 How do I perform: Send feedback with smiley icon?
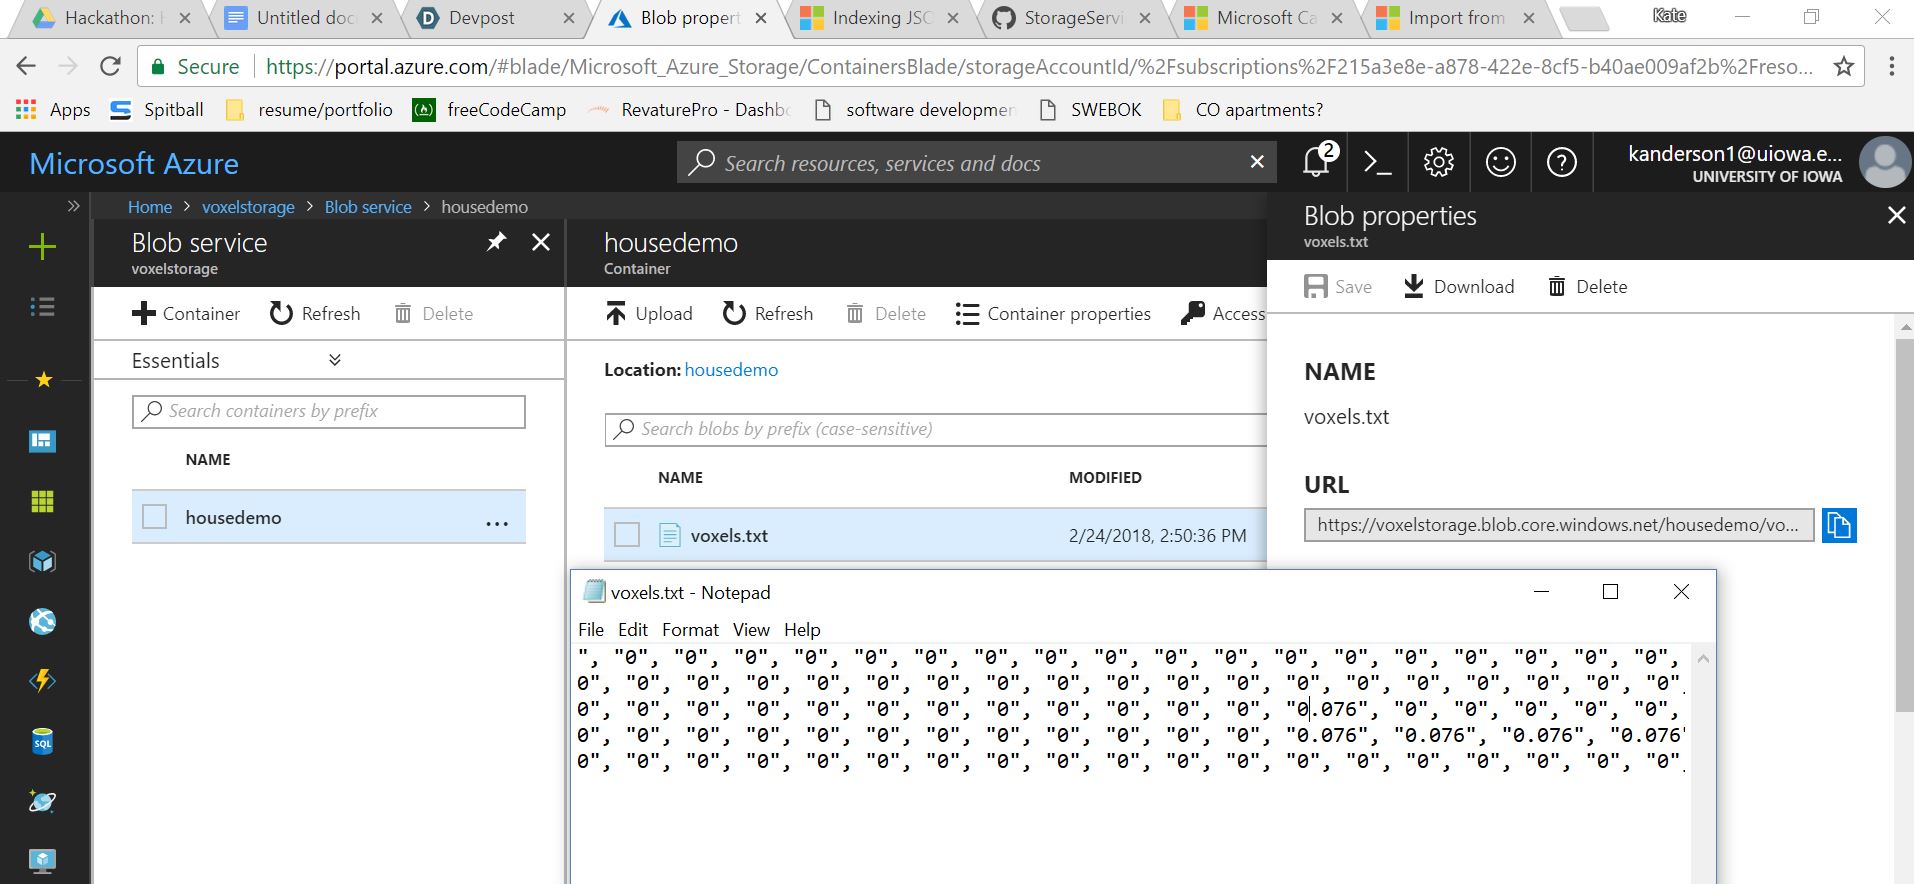1500,162
